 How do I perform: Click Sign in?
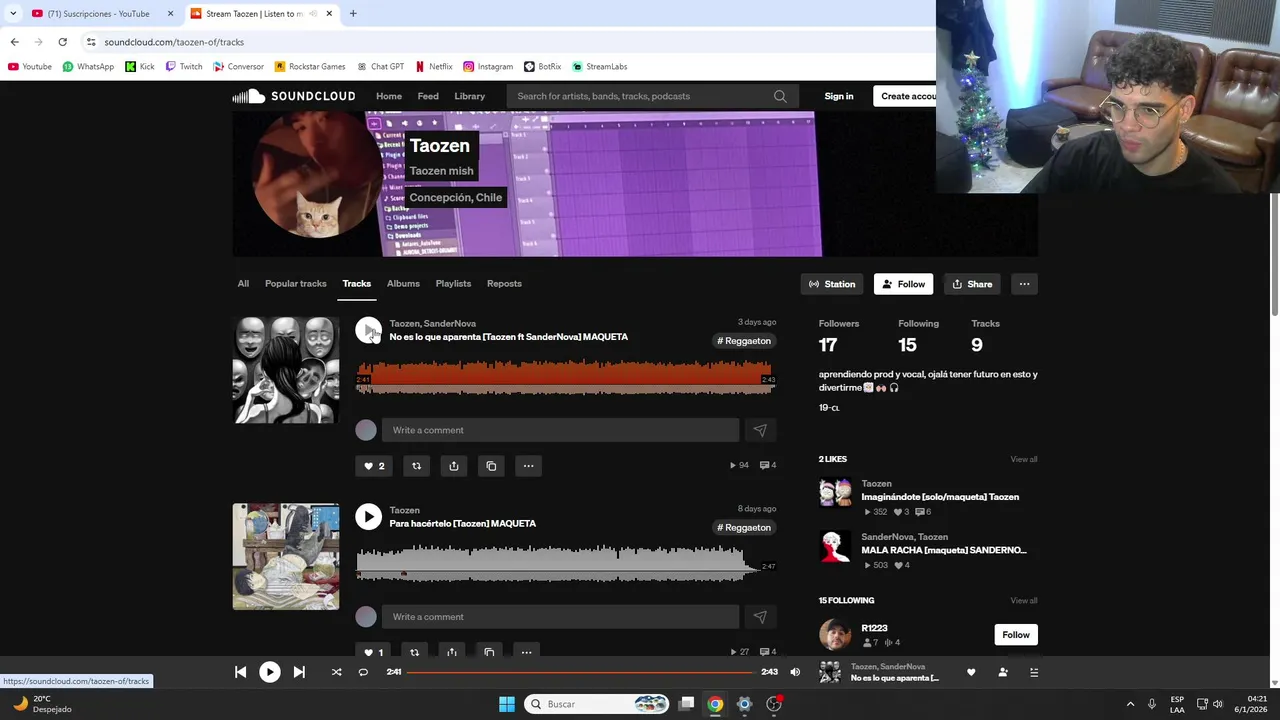(x=839, y=96)
